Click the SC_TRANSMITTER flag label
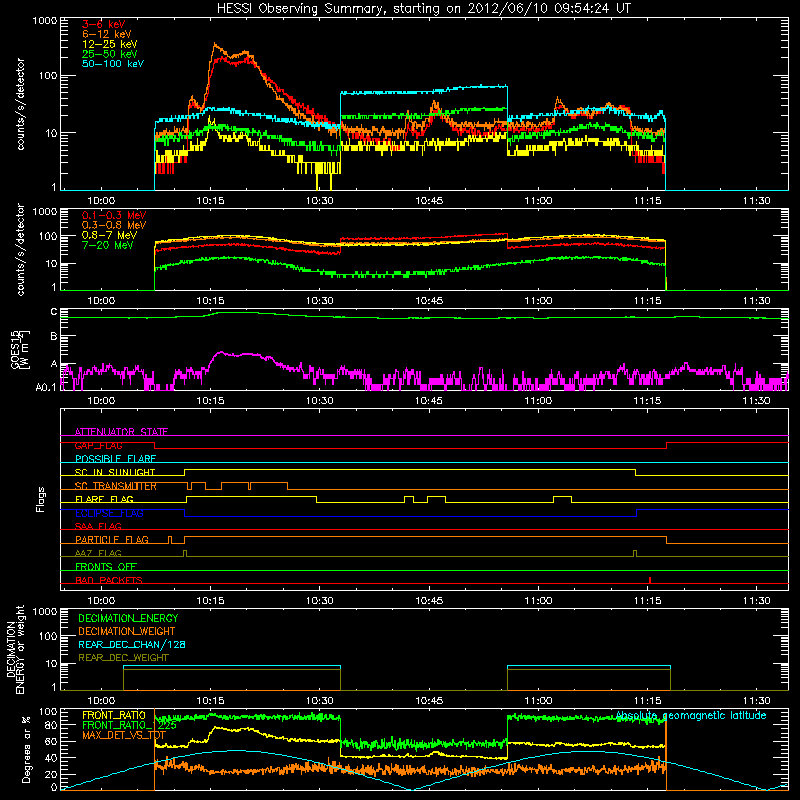This screenshot has height=800, width=800. pos(116,486)
